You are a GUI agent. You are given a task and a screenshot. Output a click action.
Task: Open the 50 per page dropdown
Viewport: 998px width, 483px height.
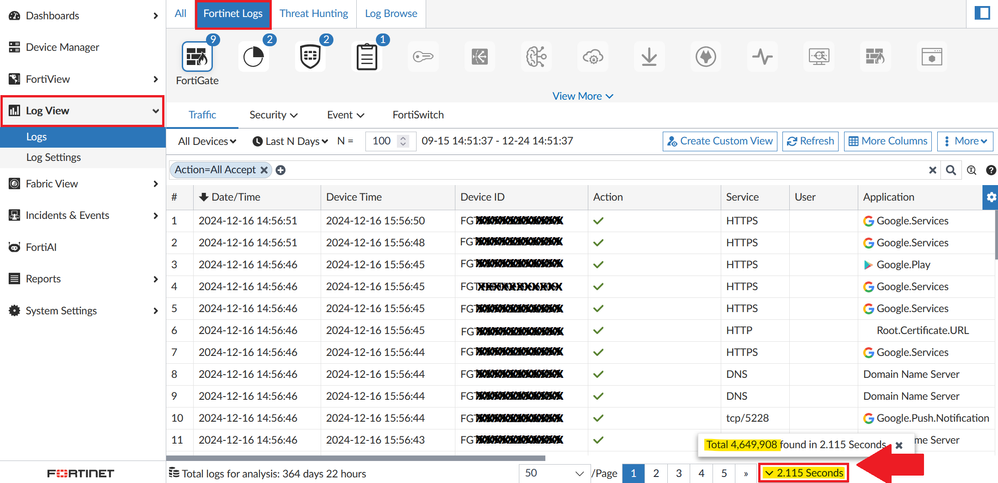point(554,473)
